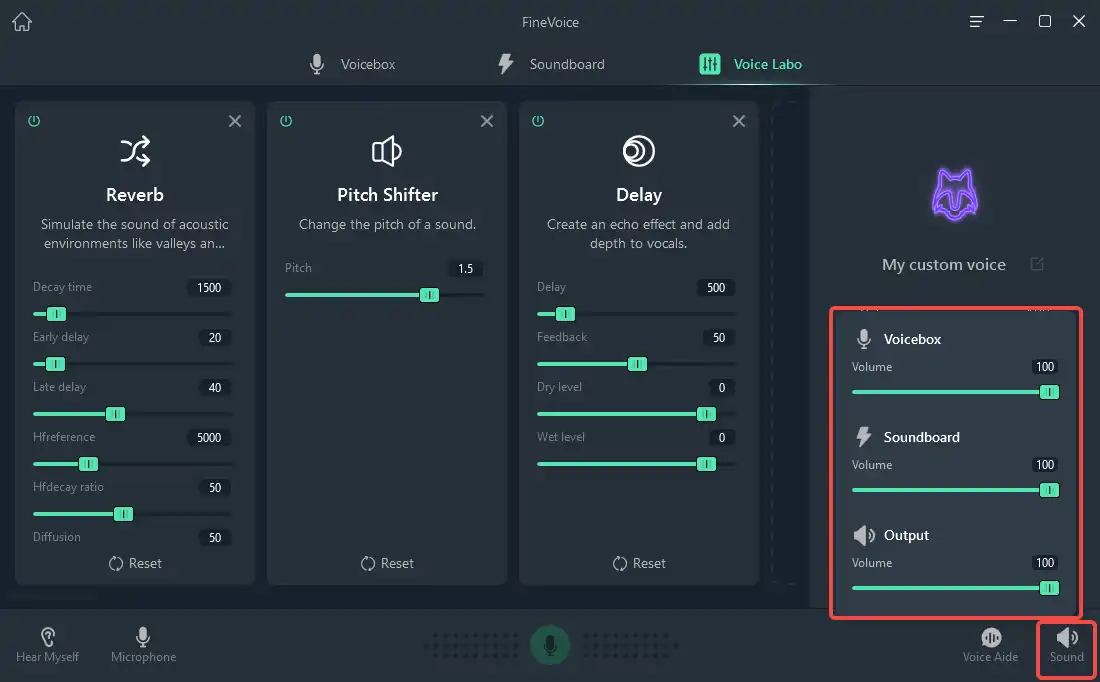Adjust the Decay time slider
This screenshot has height=682, width=1100.
pos(133,314)
